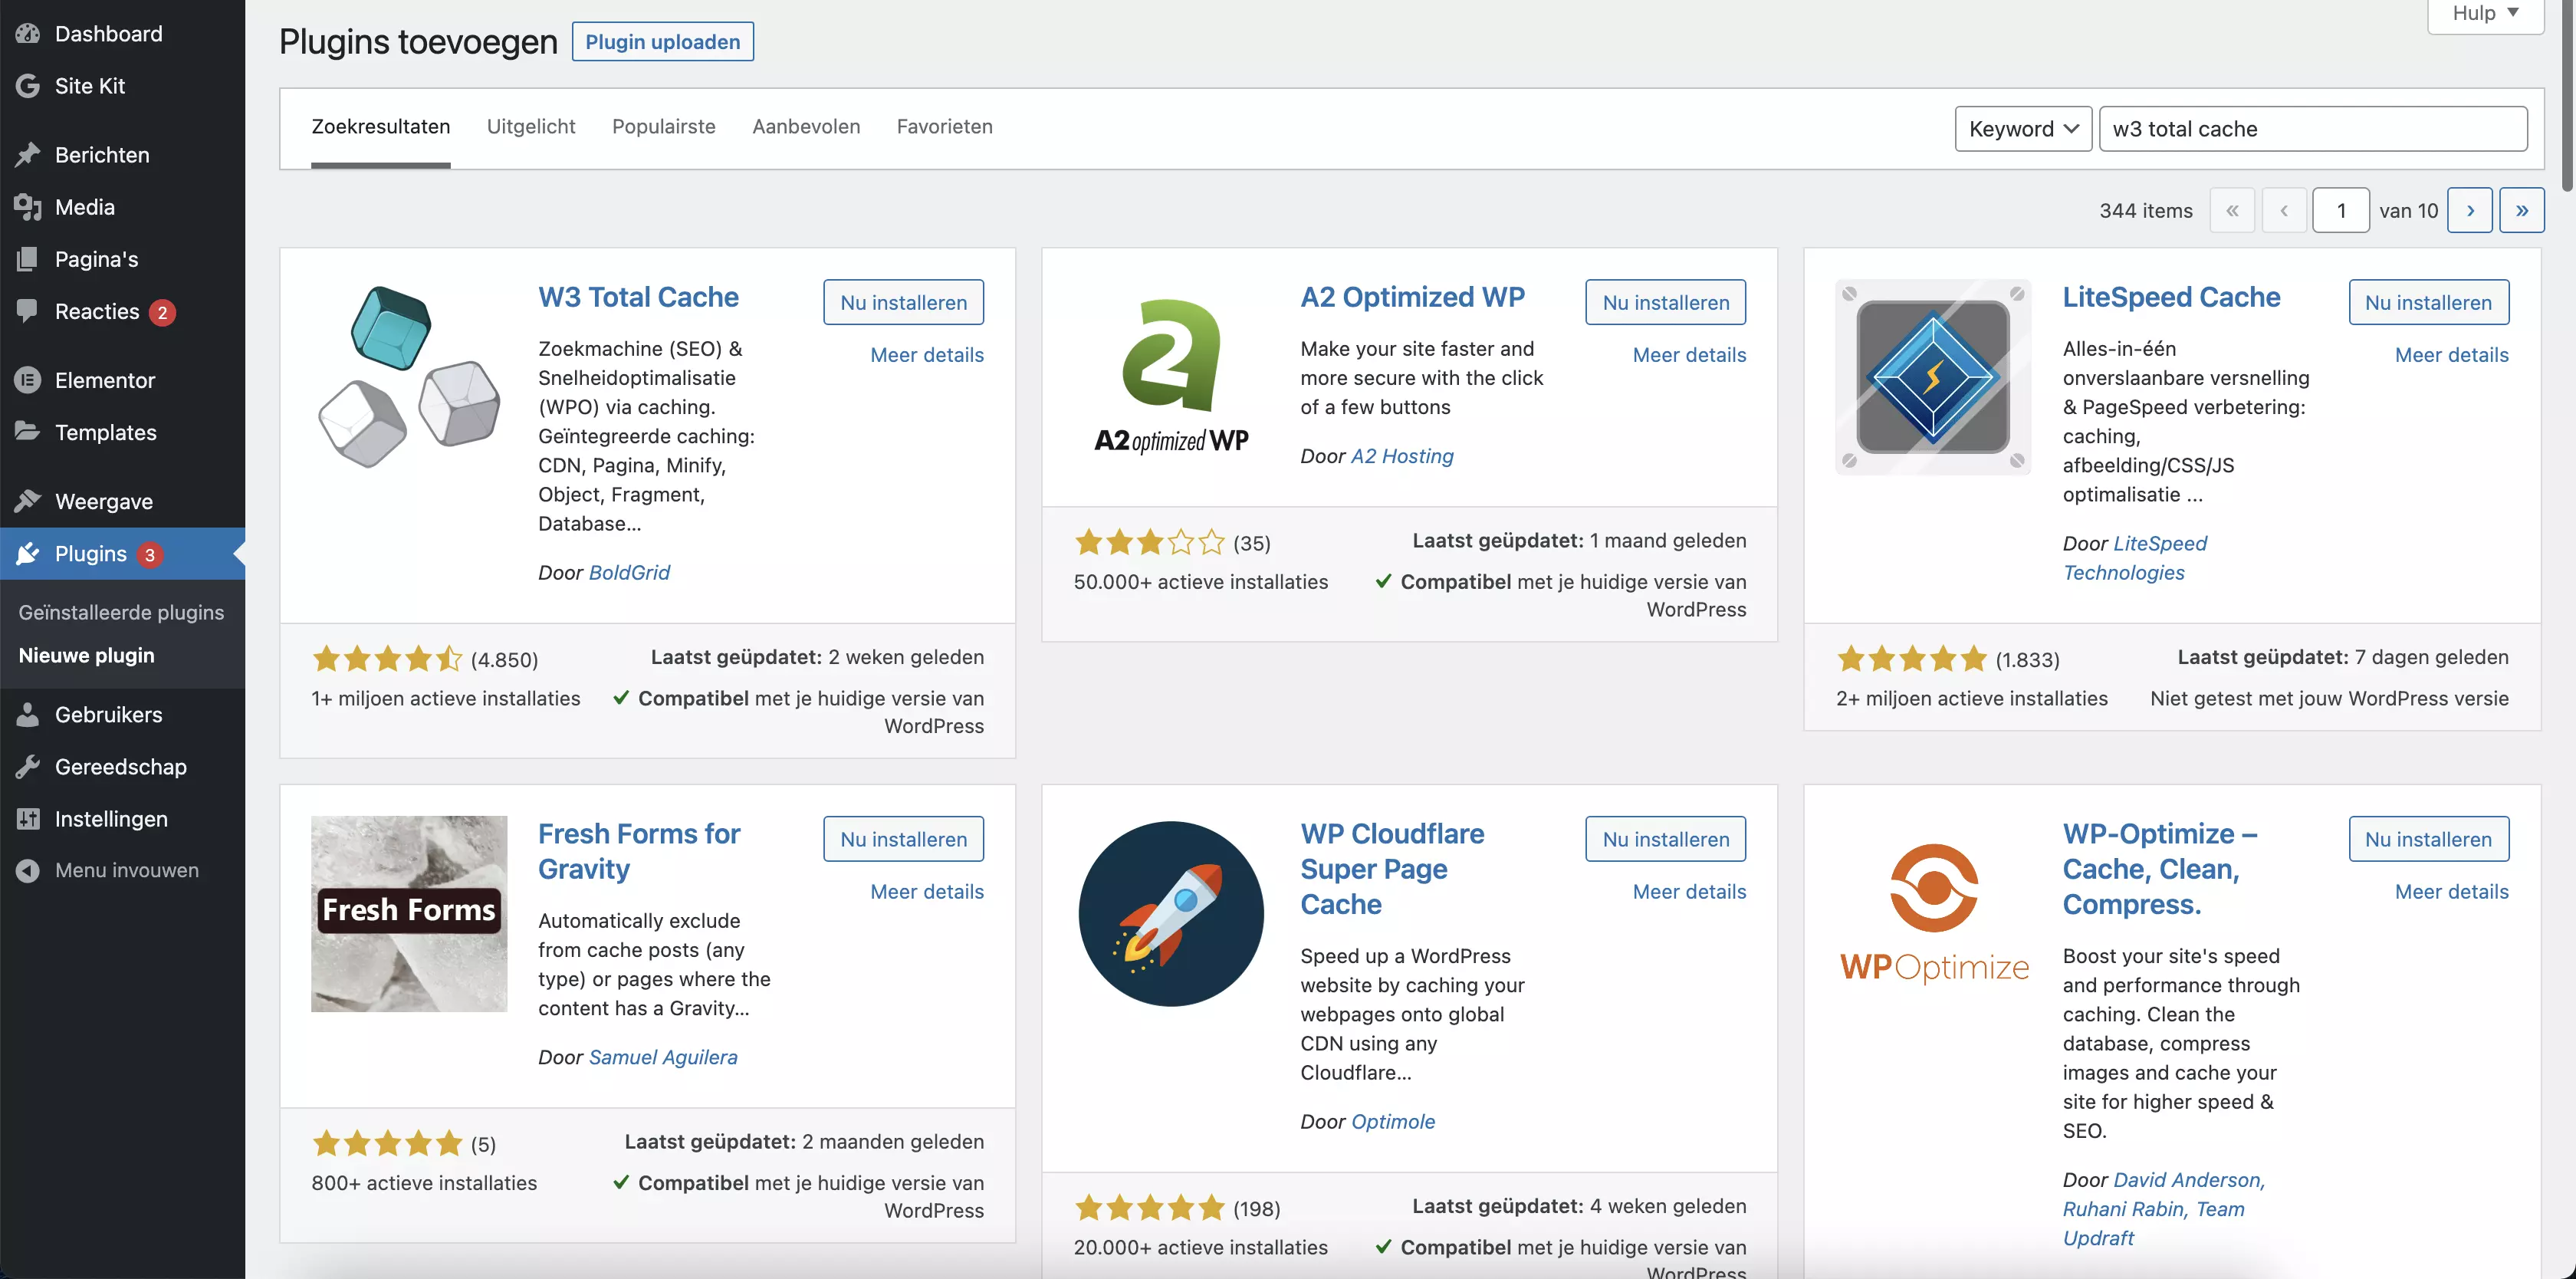Viewport: 2576px width, 1279px height.
Task: Click the current page number field
Action: 2340,210
